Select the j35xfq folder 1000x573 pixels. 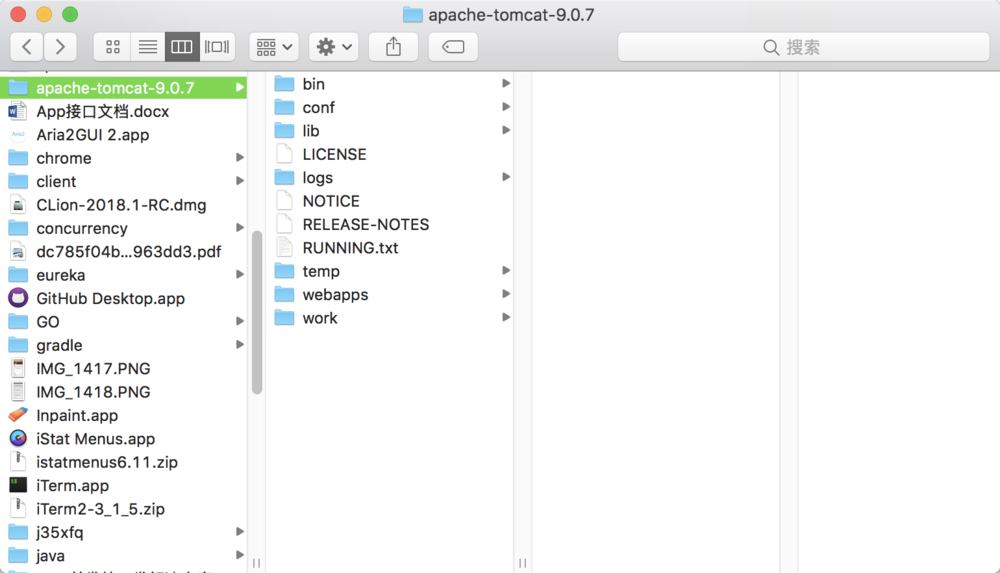click(x=124, y=532)
